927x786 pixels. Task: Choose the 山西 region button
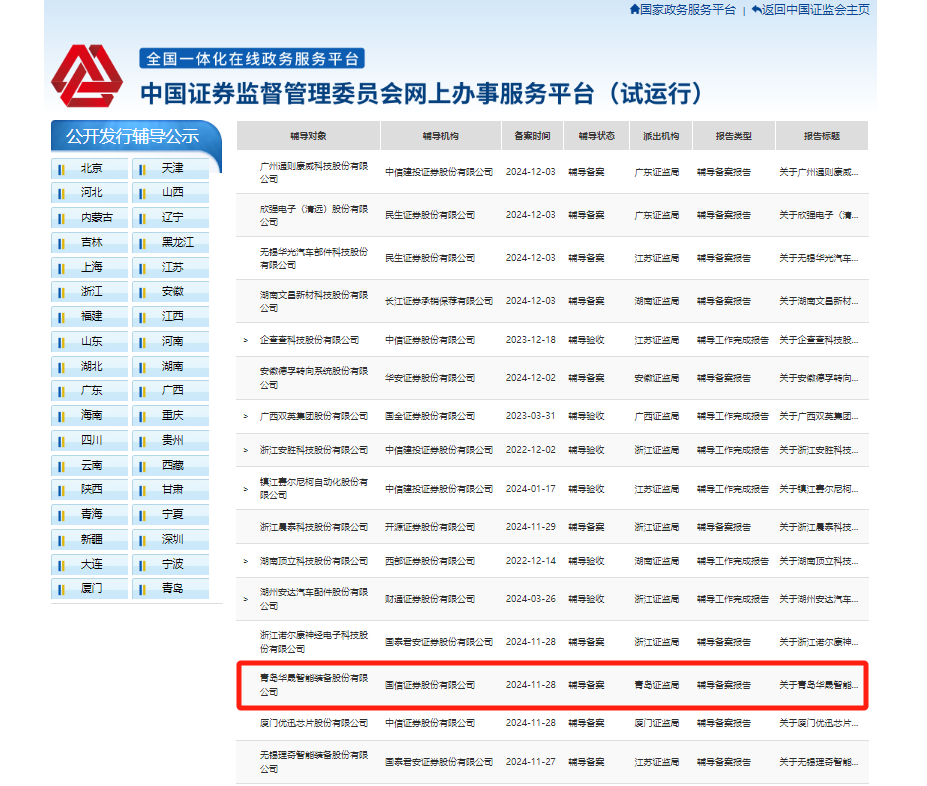coord(171,193)
